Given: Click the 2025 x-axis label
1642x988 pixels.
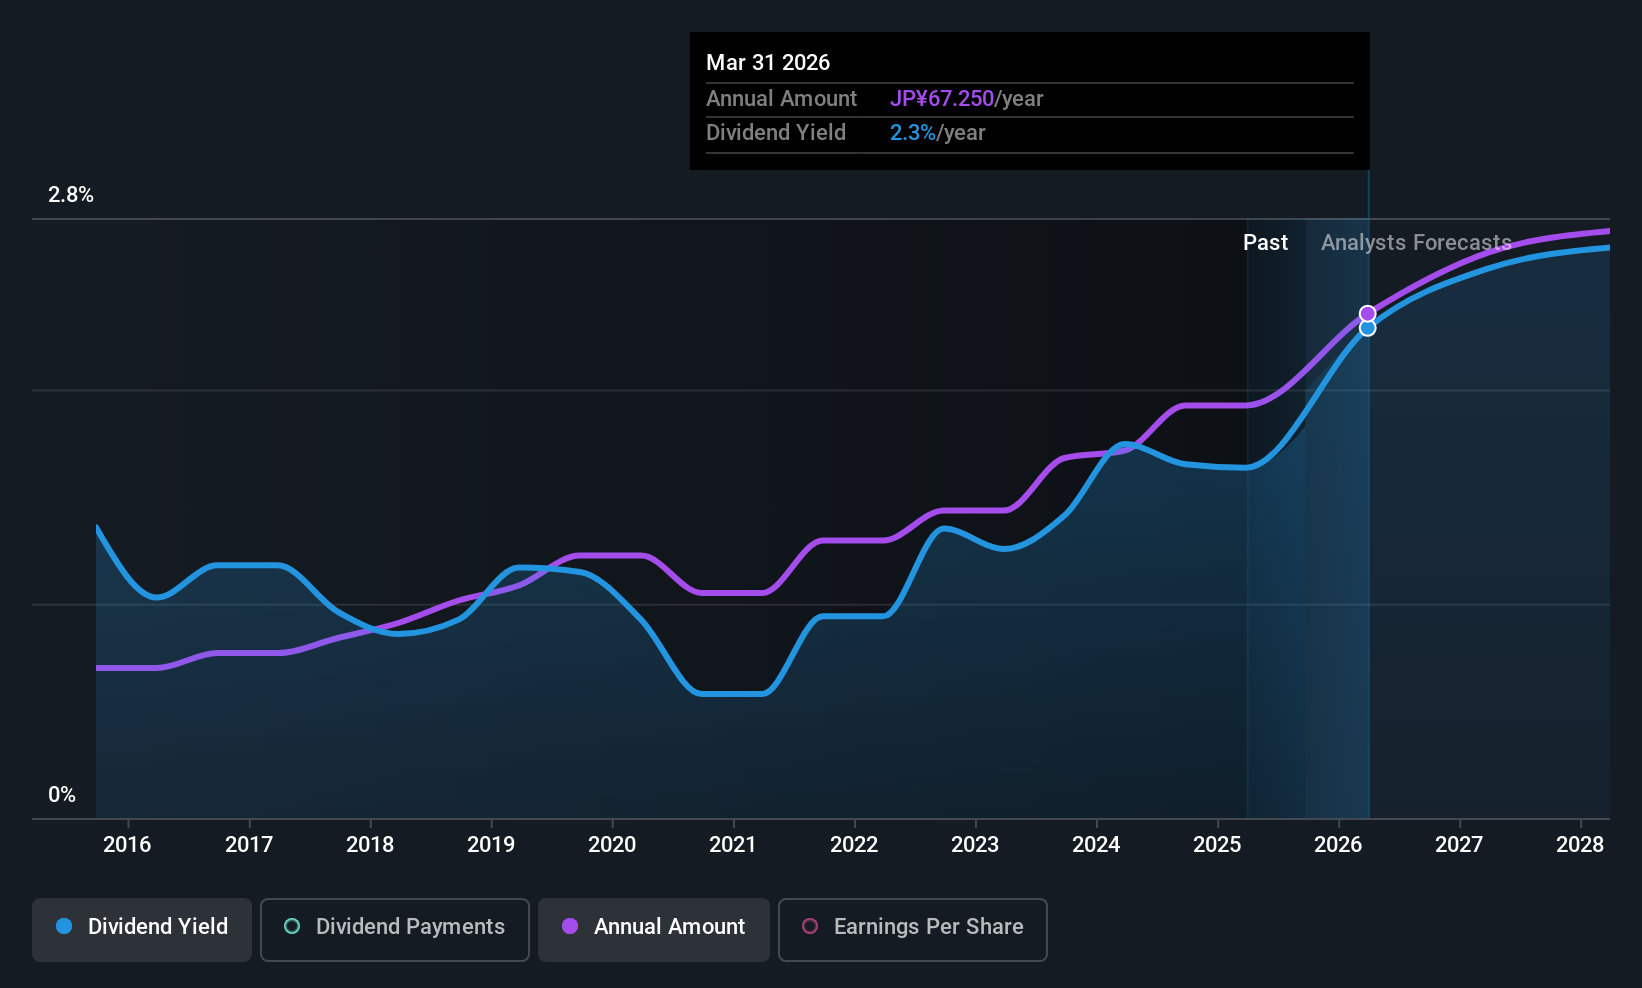Looking at the screenshot, I should (1217, 845).
